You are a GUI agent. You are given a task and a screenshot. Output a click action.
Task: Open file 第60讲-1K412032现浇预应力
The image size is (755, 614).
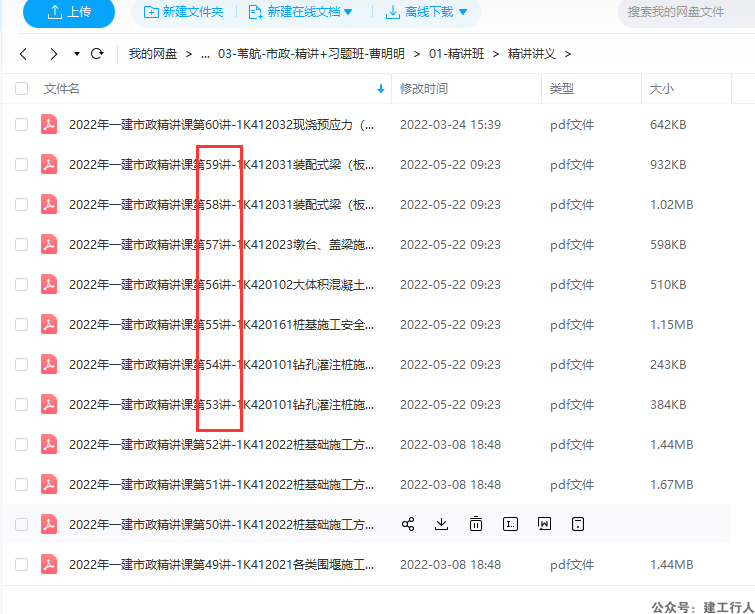click(221, 125)
